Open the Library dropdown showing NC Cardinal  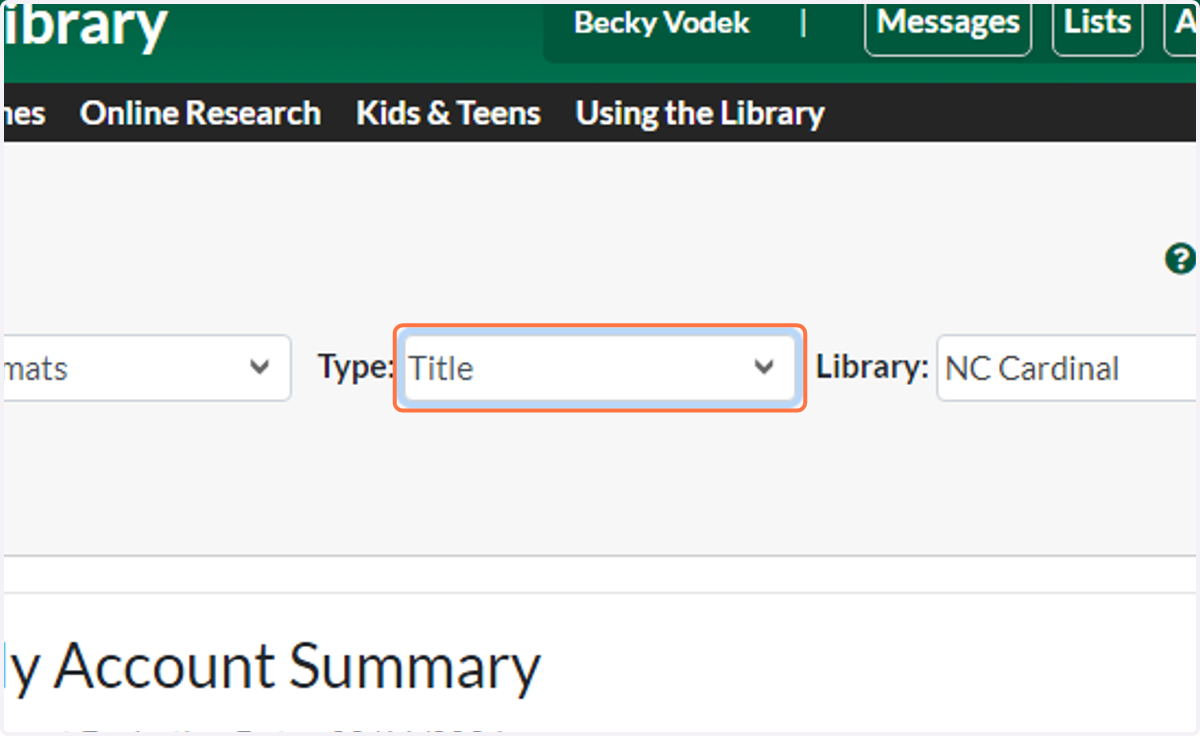(1067, 368)
